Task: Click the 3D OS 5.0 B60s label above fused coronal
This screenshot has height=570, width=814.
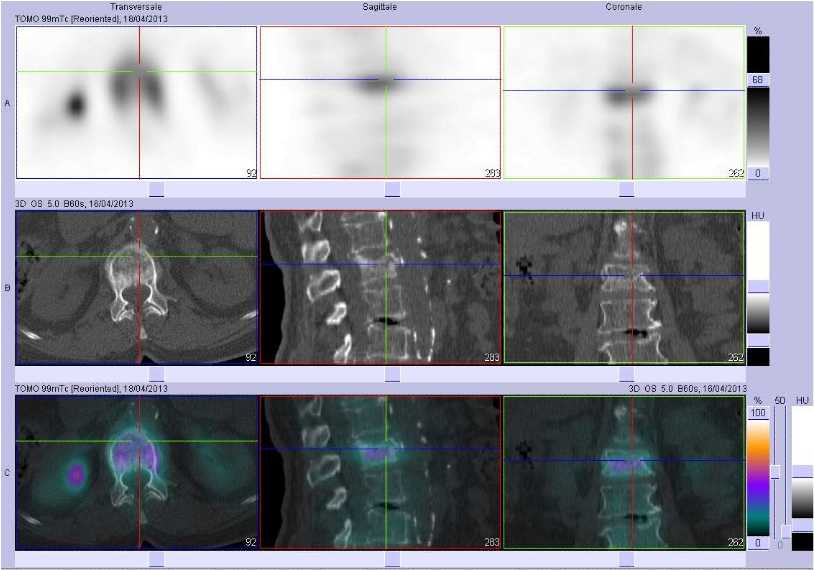Action: click(687, 388)
